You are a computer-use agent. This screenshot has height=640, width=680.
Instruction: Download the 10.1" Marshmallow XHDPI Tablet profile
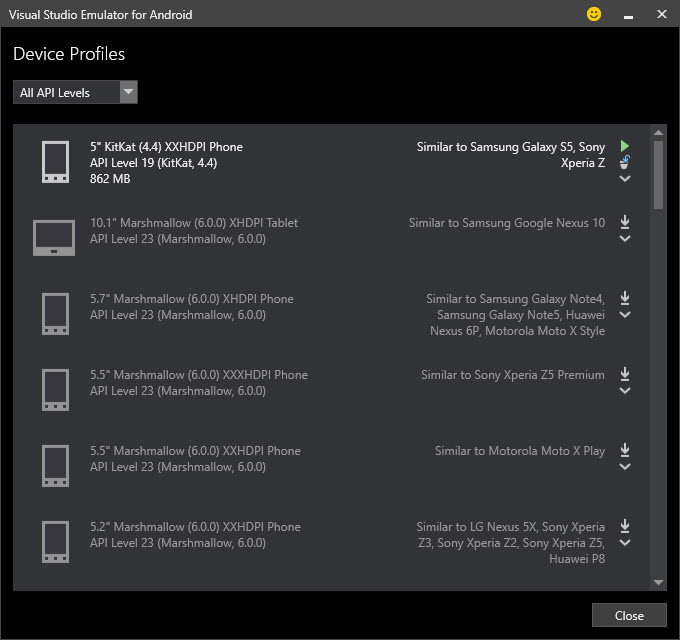[x=625, y=222]
